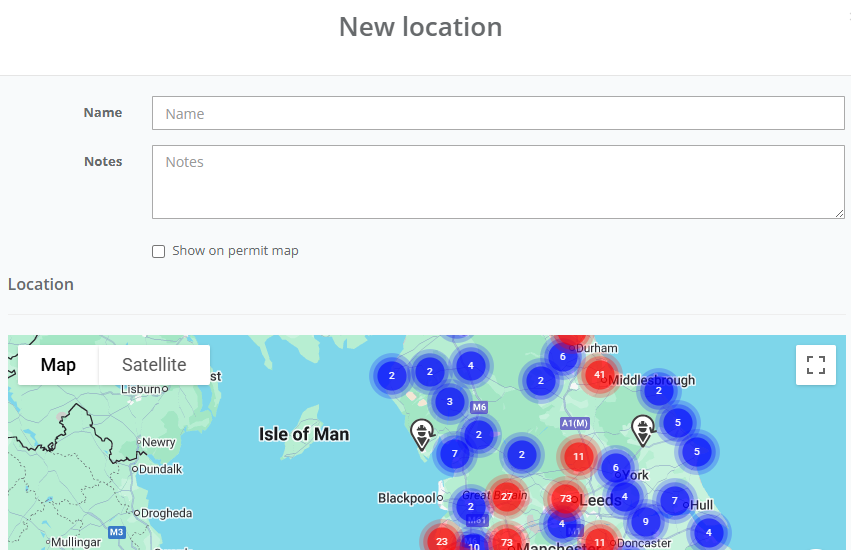Toggle fullscreen map view
Image resolution: width=851 pixels, height=550 pixels.
coord(815,365)
